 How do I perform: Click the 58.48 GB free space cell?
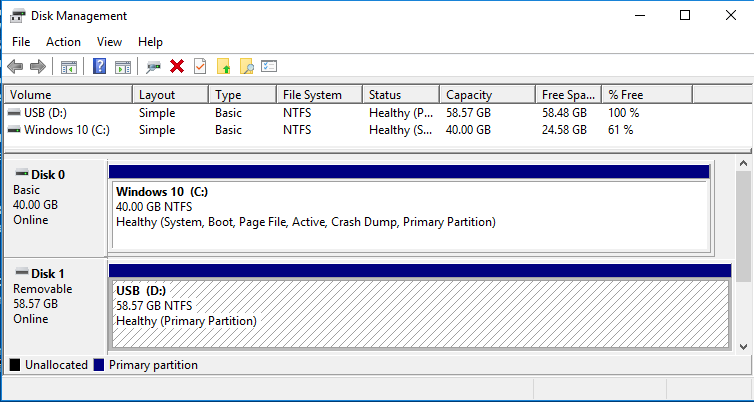pyautogui.click(x=564, y=113)
